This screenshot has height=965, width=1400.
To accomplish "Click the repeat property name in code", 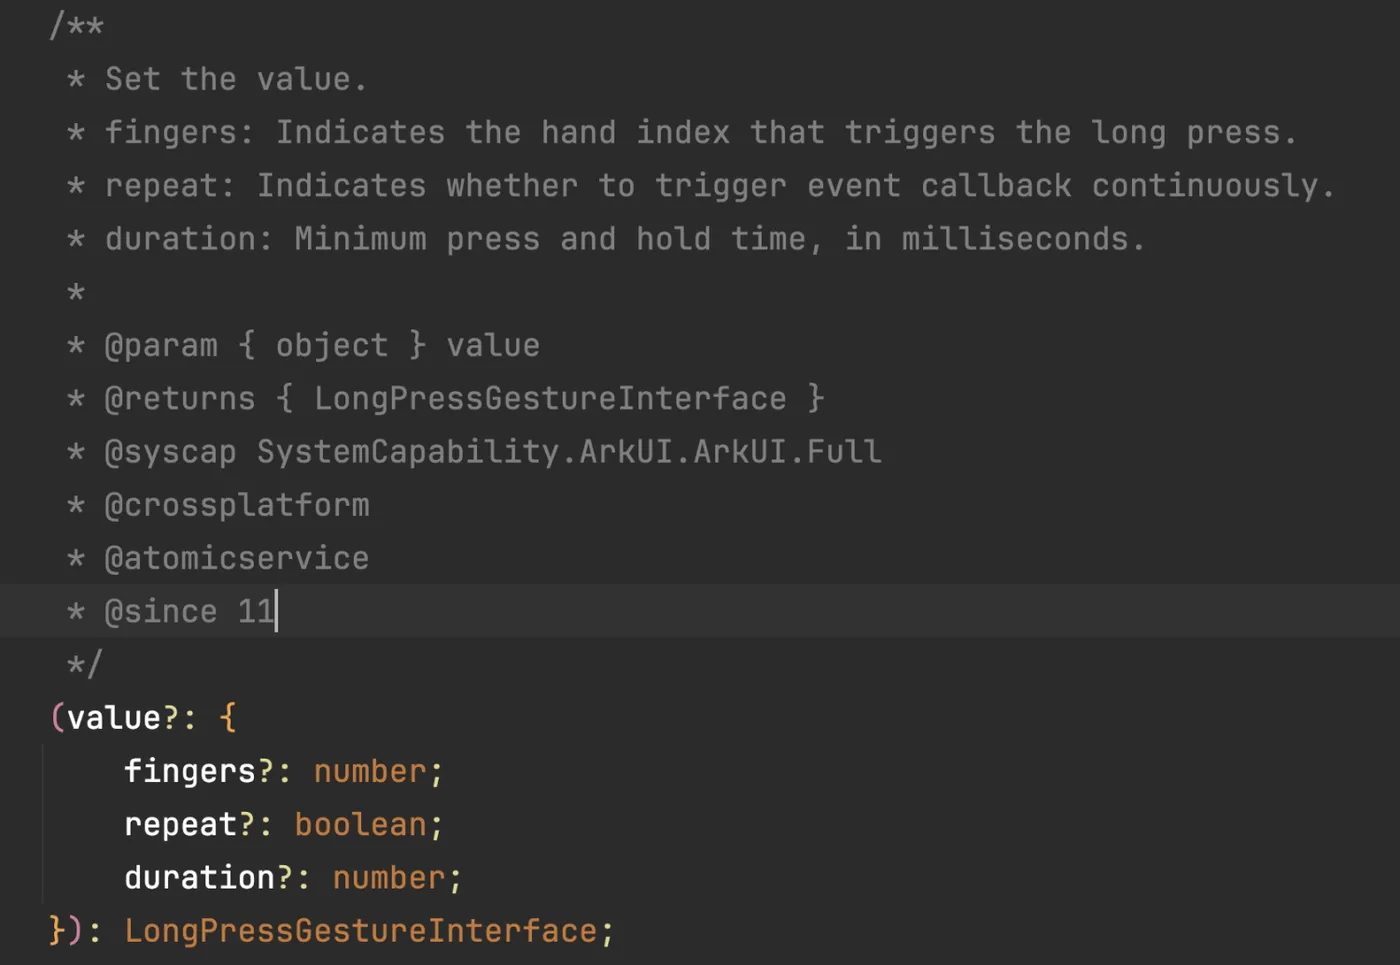I will [x=180, y=825].
